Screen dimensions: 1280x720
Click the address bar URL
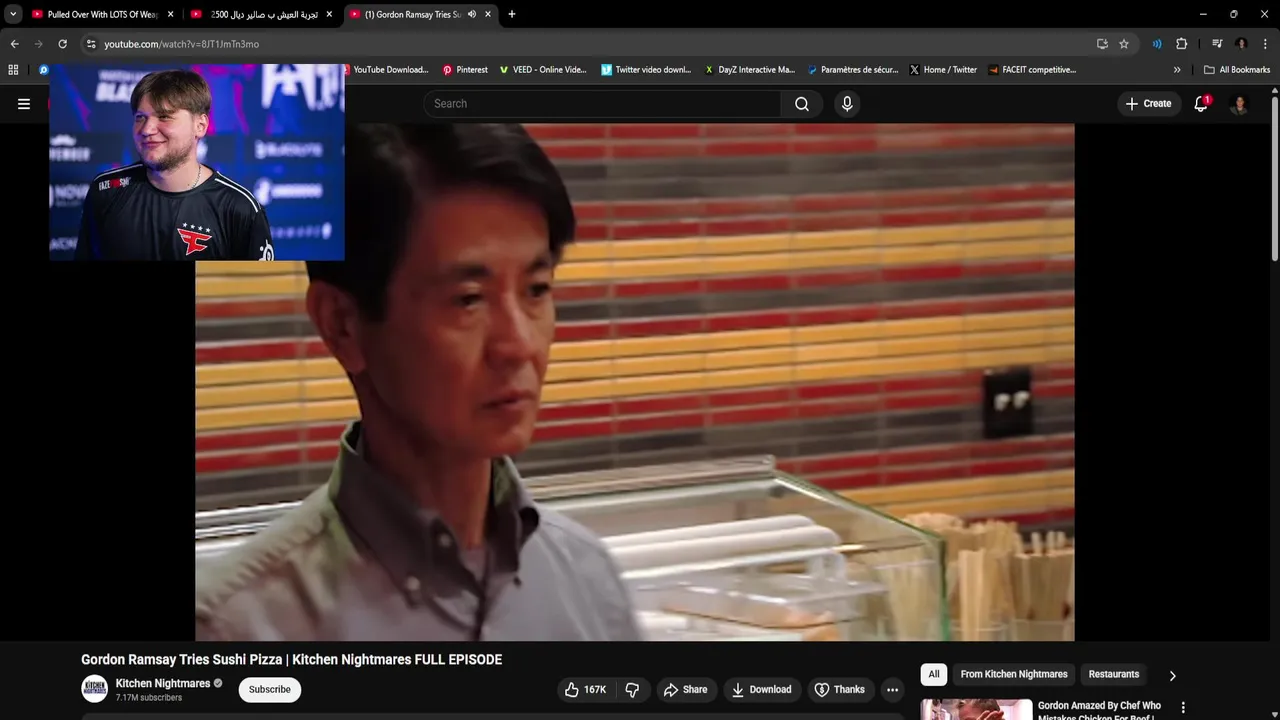click(181, 44)
